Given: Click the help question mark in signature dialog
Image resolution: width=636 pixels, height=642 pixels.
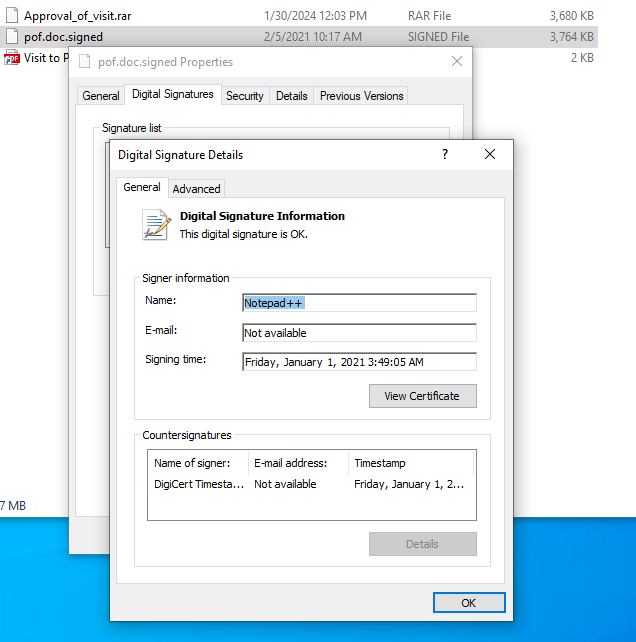Looking at the screenshot, I should (445, 154).
